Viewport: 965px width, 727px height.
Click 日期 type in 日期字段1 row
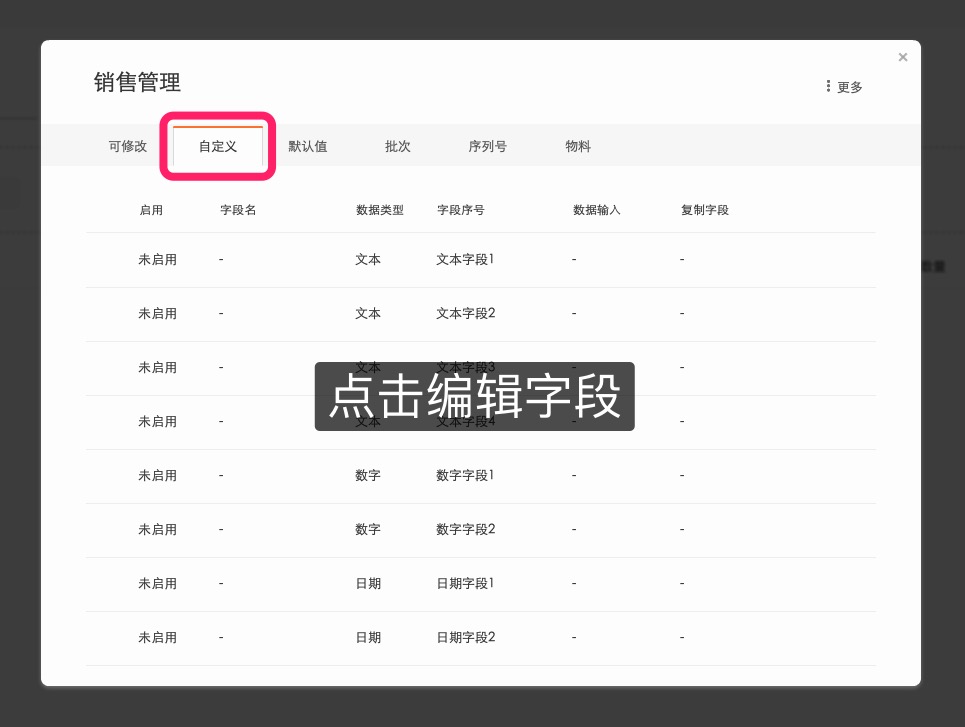[x=368, y=584]
